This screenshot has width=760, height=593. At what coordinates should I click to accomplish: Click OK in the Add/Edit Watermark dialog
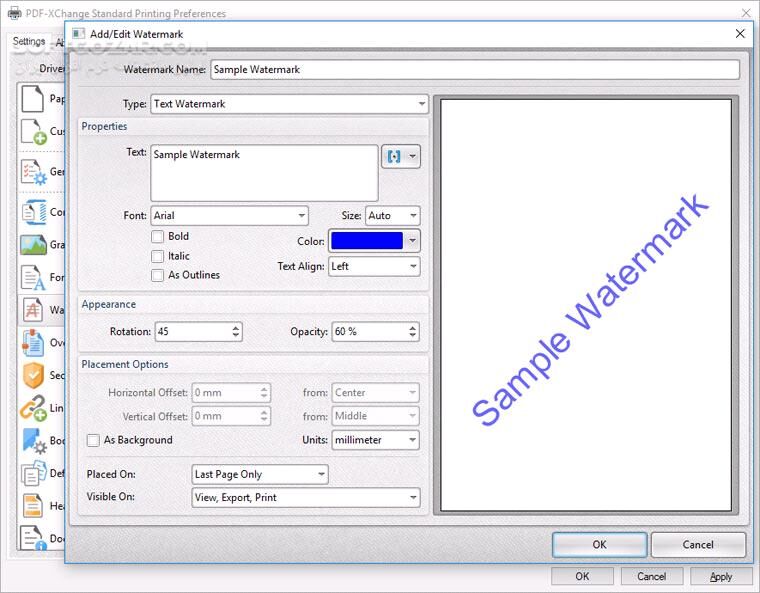pyautogui.click(x=598, y=545)
